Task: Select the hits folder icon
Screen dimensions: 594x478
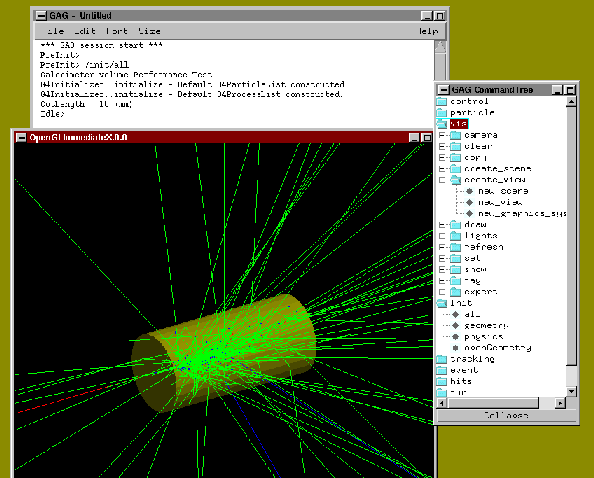Action: coord(442,381)
